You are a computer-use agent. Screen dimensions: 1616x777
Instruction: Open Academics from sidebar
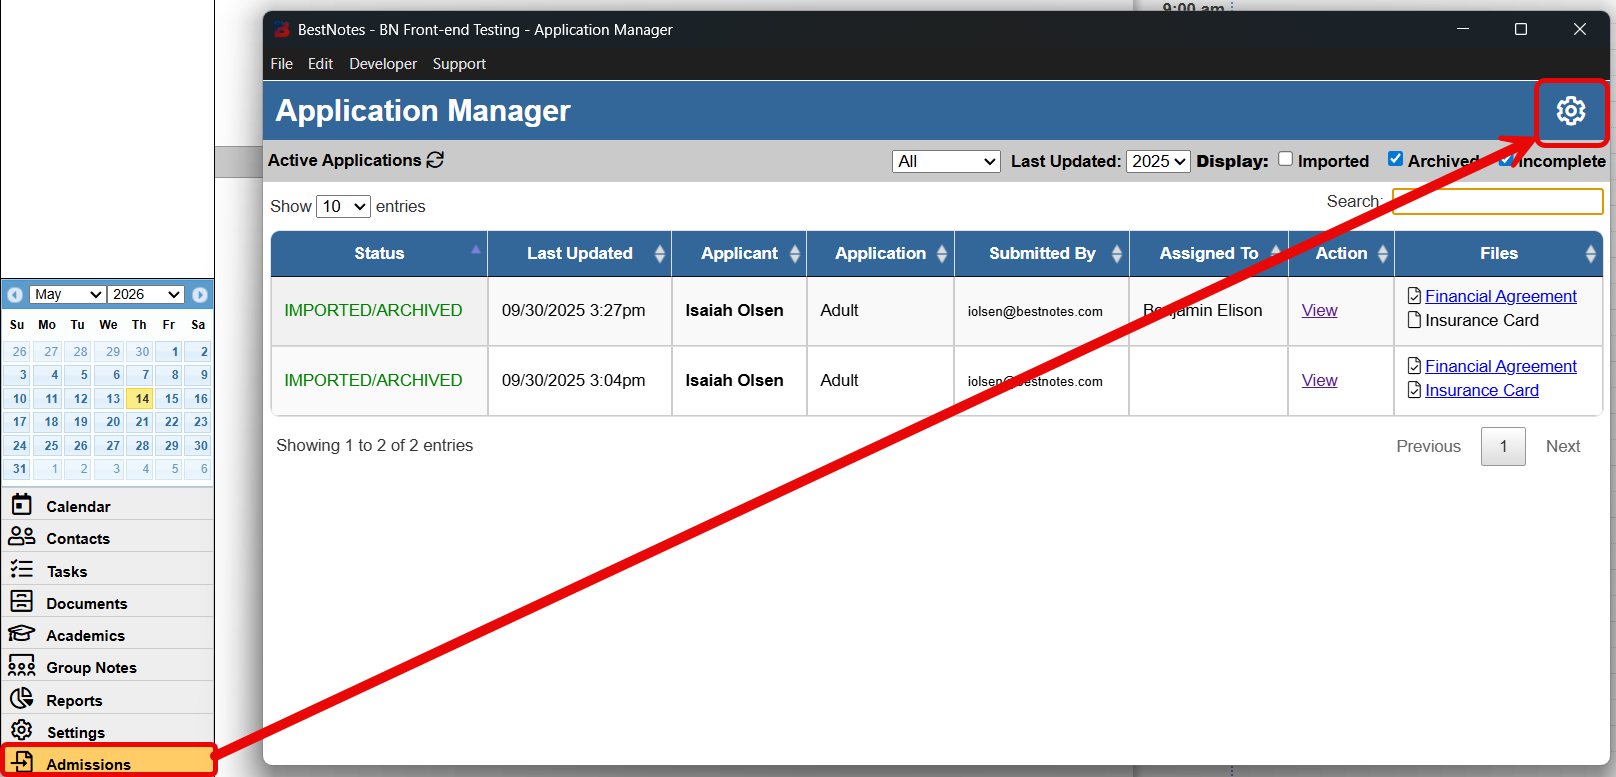tap(108, 634)
